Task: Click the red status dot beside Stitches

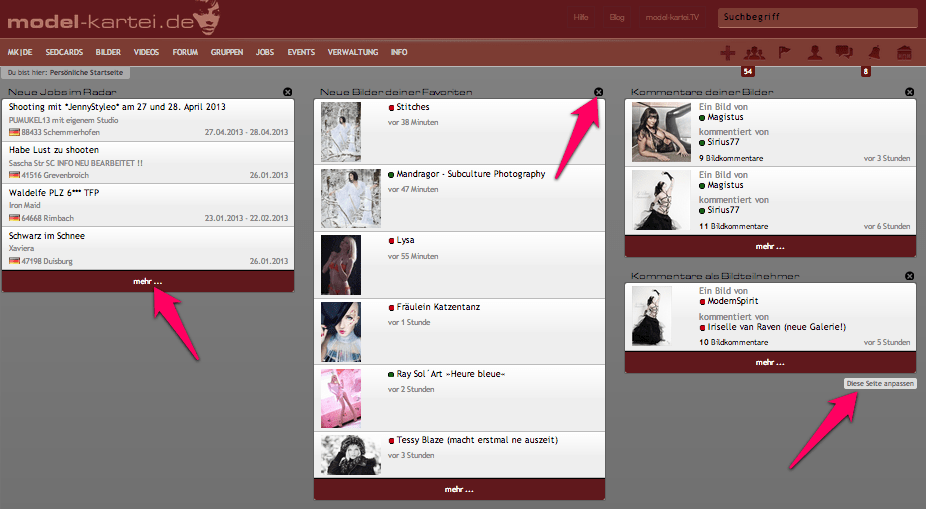Action: pos(391,107)
